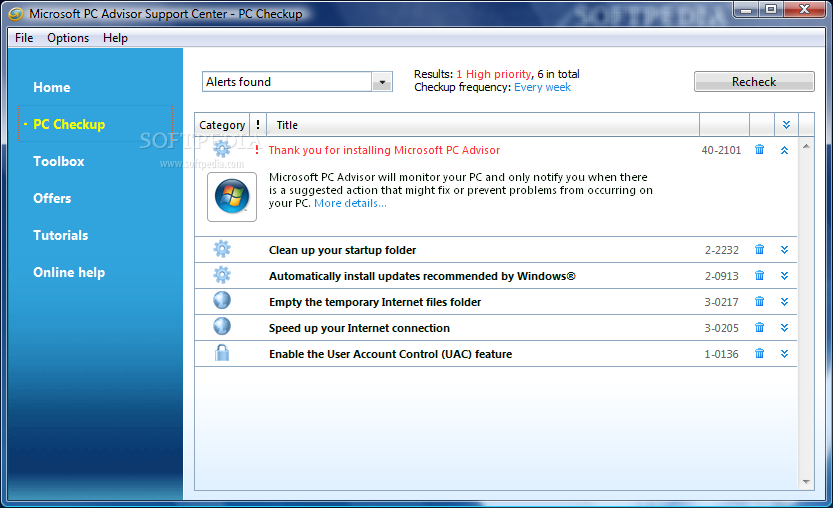Maximize the PC Advisor window
This screenshot has width=833, height=508.
771,10
